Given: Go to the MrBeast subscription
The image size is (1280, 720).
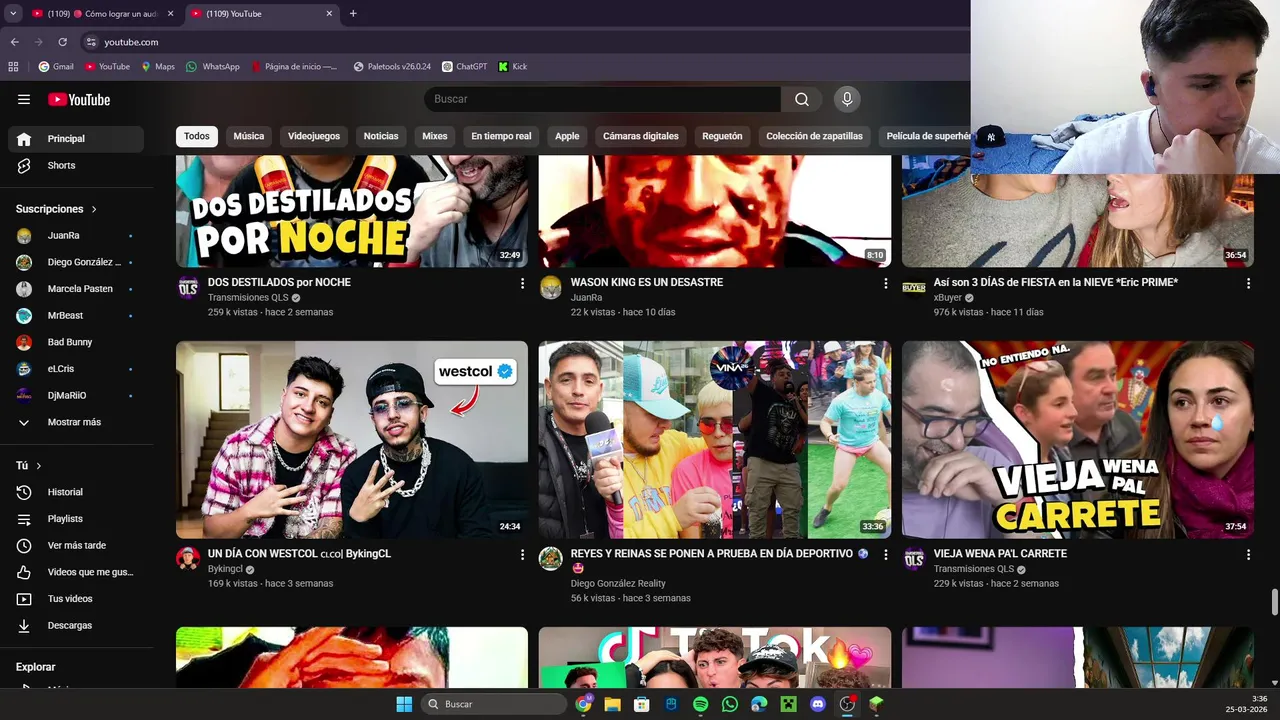Looking at the screenshot, I should click(x=76, y=315).
